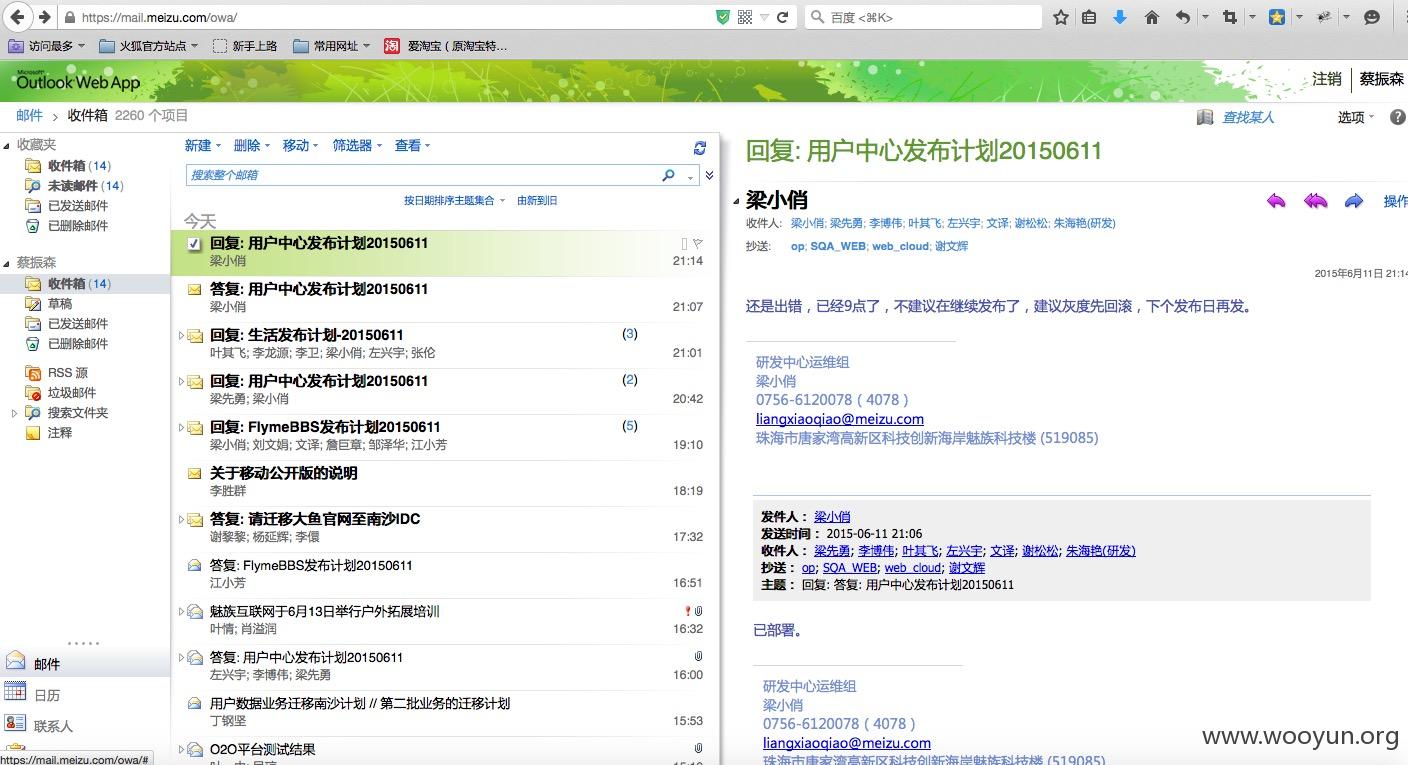Open the 选项 dropdown at top right

tap(1356, 117)
